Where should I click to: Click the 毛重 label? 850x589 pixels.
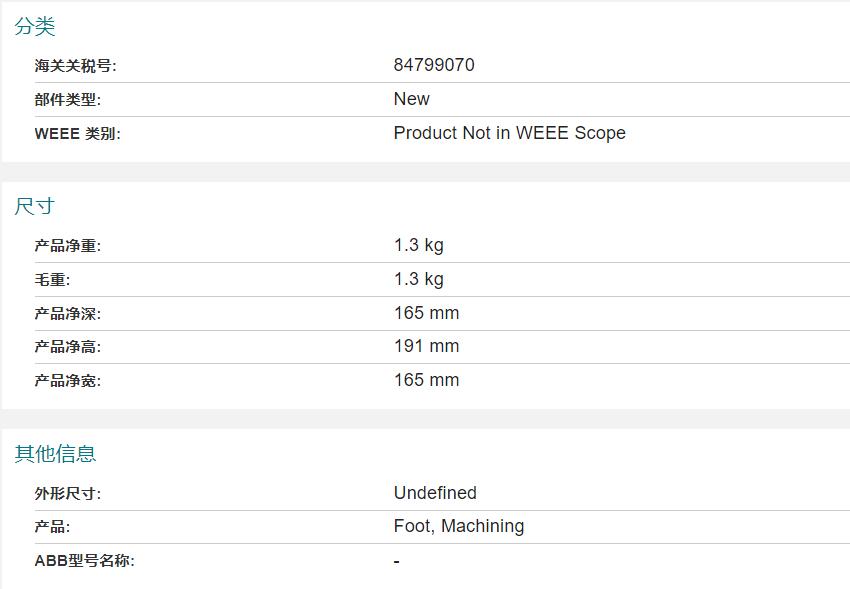(52, 280)
